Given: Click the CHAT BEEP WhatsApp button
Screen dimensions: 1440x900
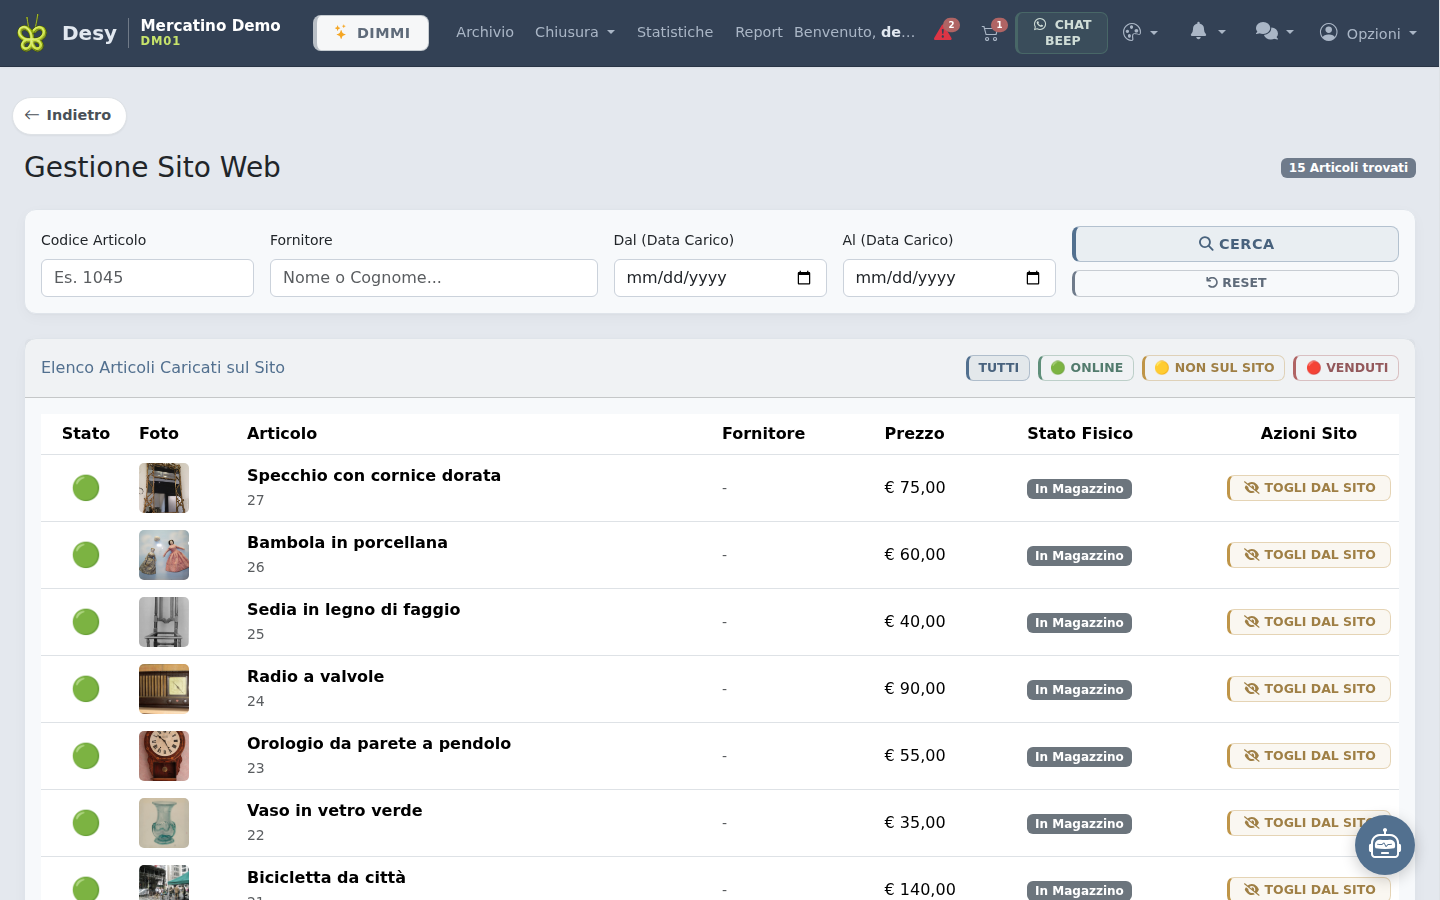Looking at the screenshot, I should [1061, 33].
